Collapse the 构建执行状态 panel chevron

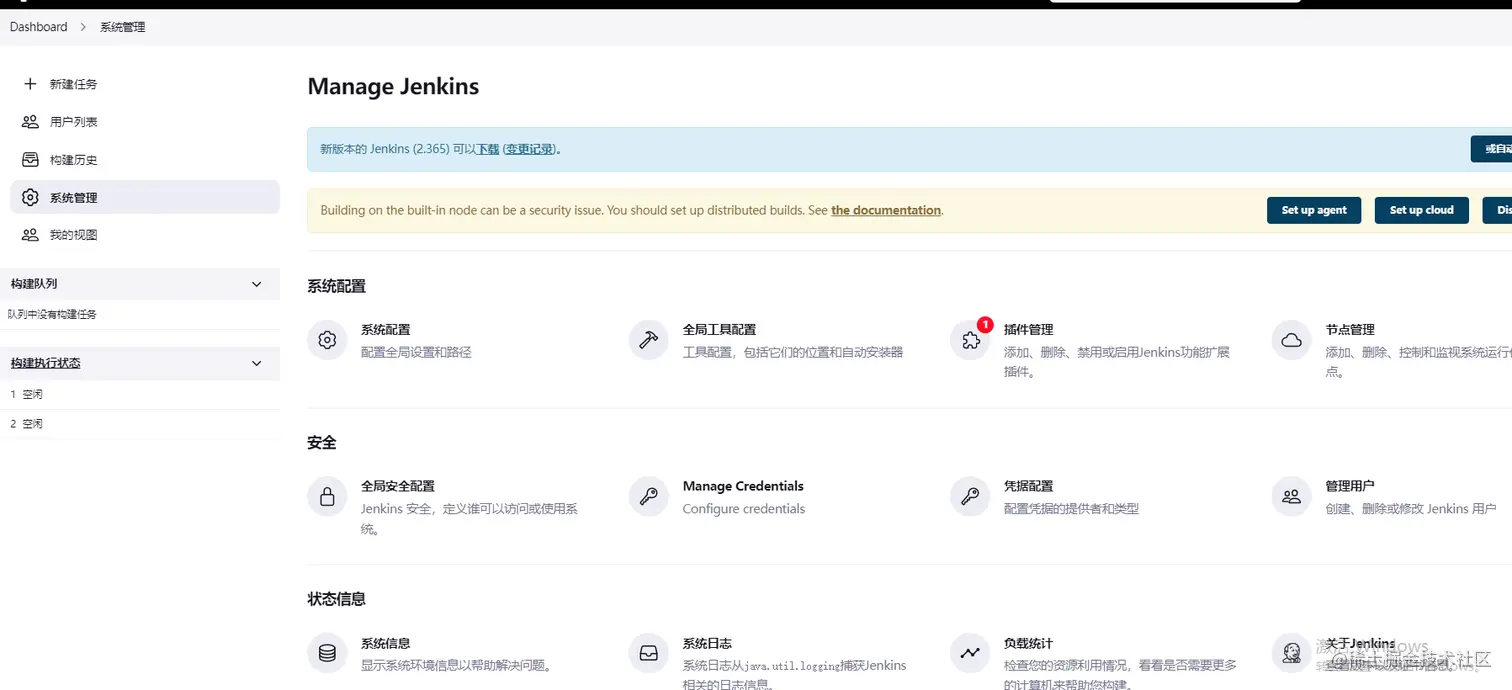[256, 363]
